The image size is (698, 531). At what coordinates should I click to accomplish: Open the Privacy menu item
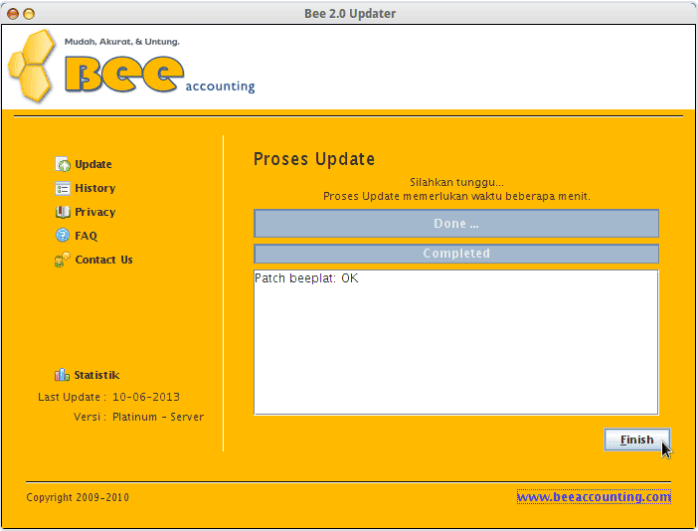click(95, 212)
